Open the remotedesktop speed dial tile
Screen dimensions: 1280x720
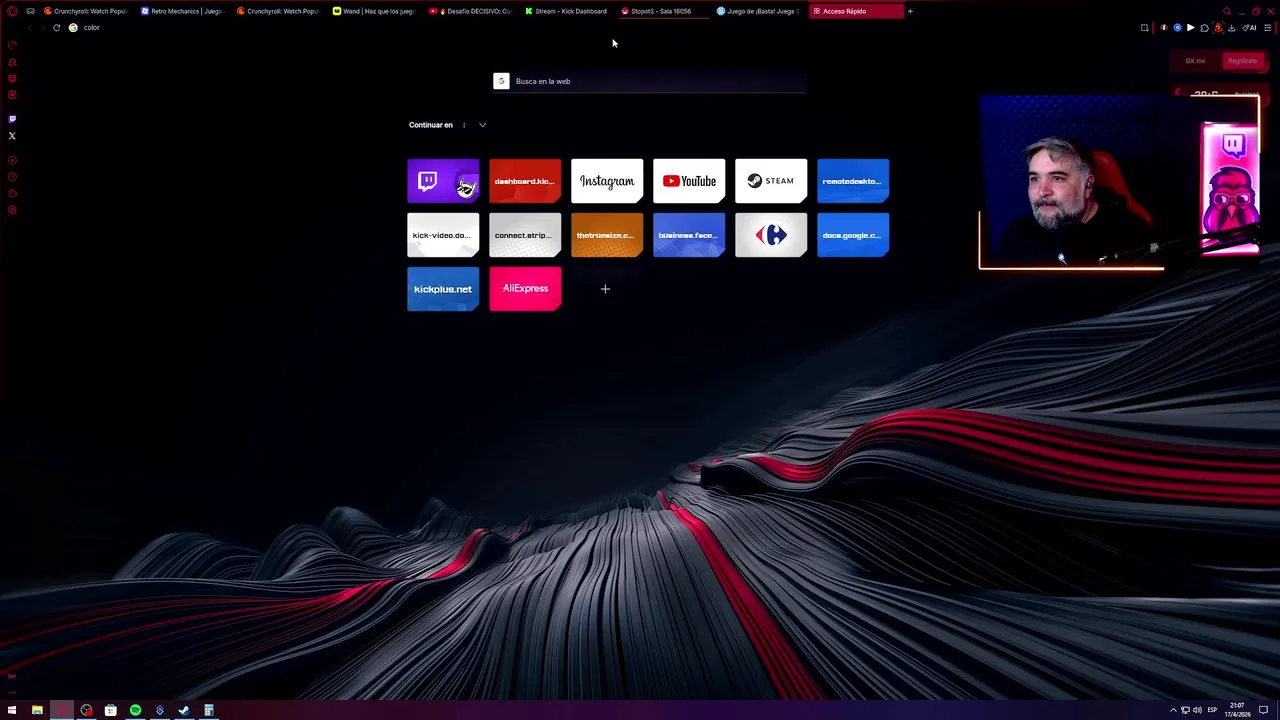click(853, 181)
